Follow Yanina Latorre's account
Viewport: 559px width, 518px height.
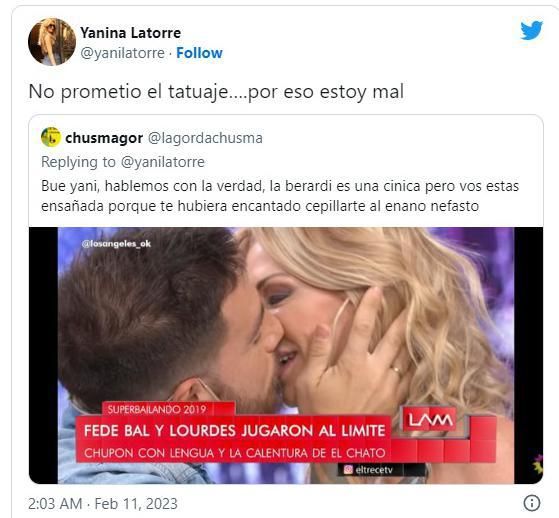[199, 53]
